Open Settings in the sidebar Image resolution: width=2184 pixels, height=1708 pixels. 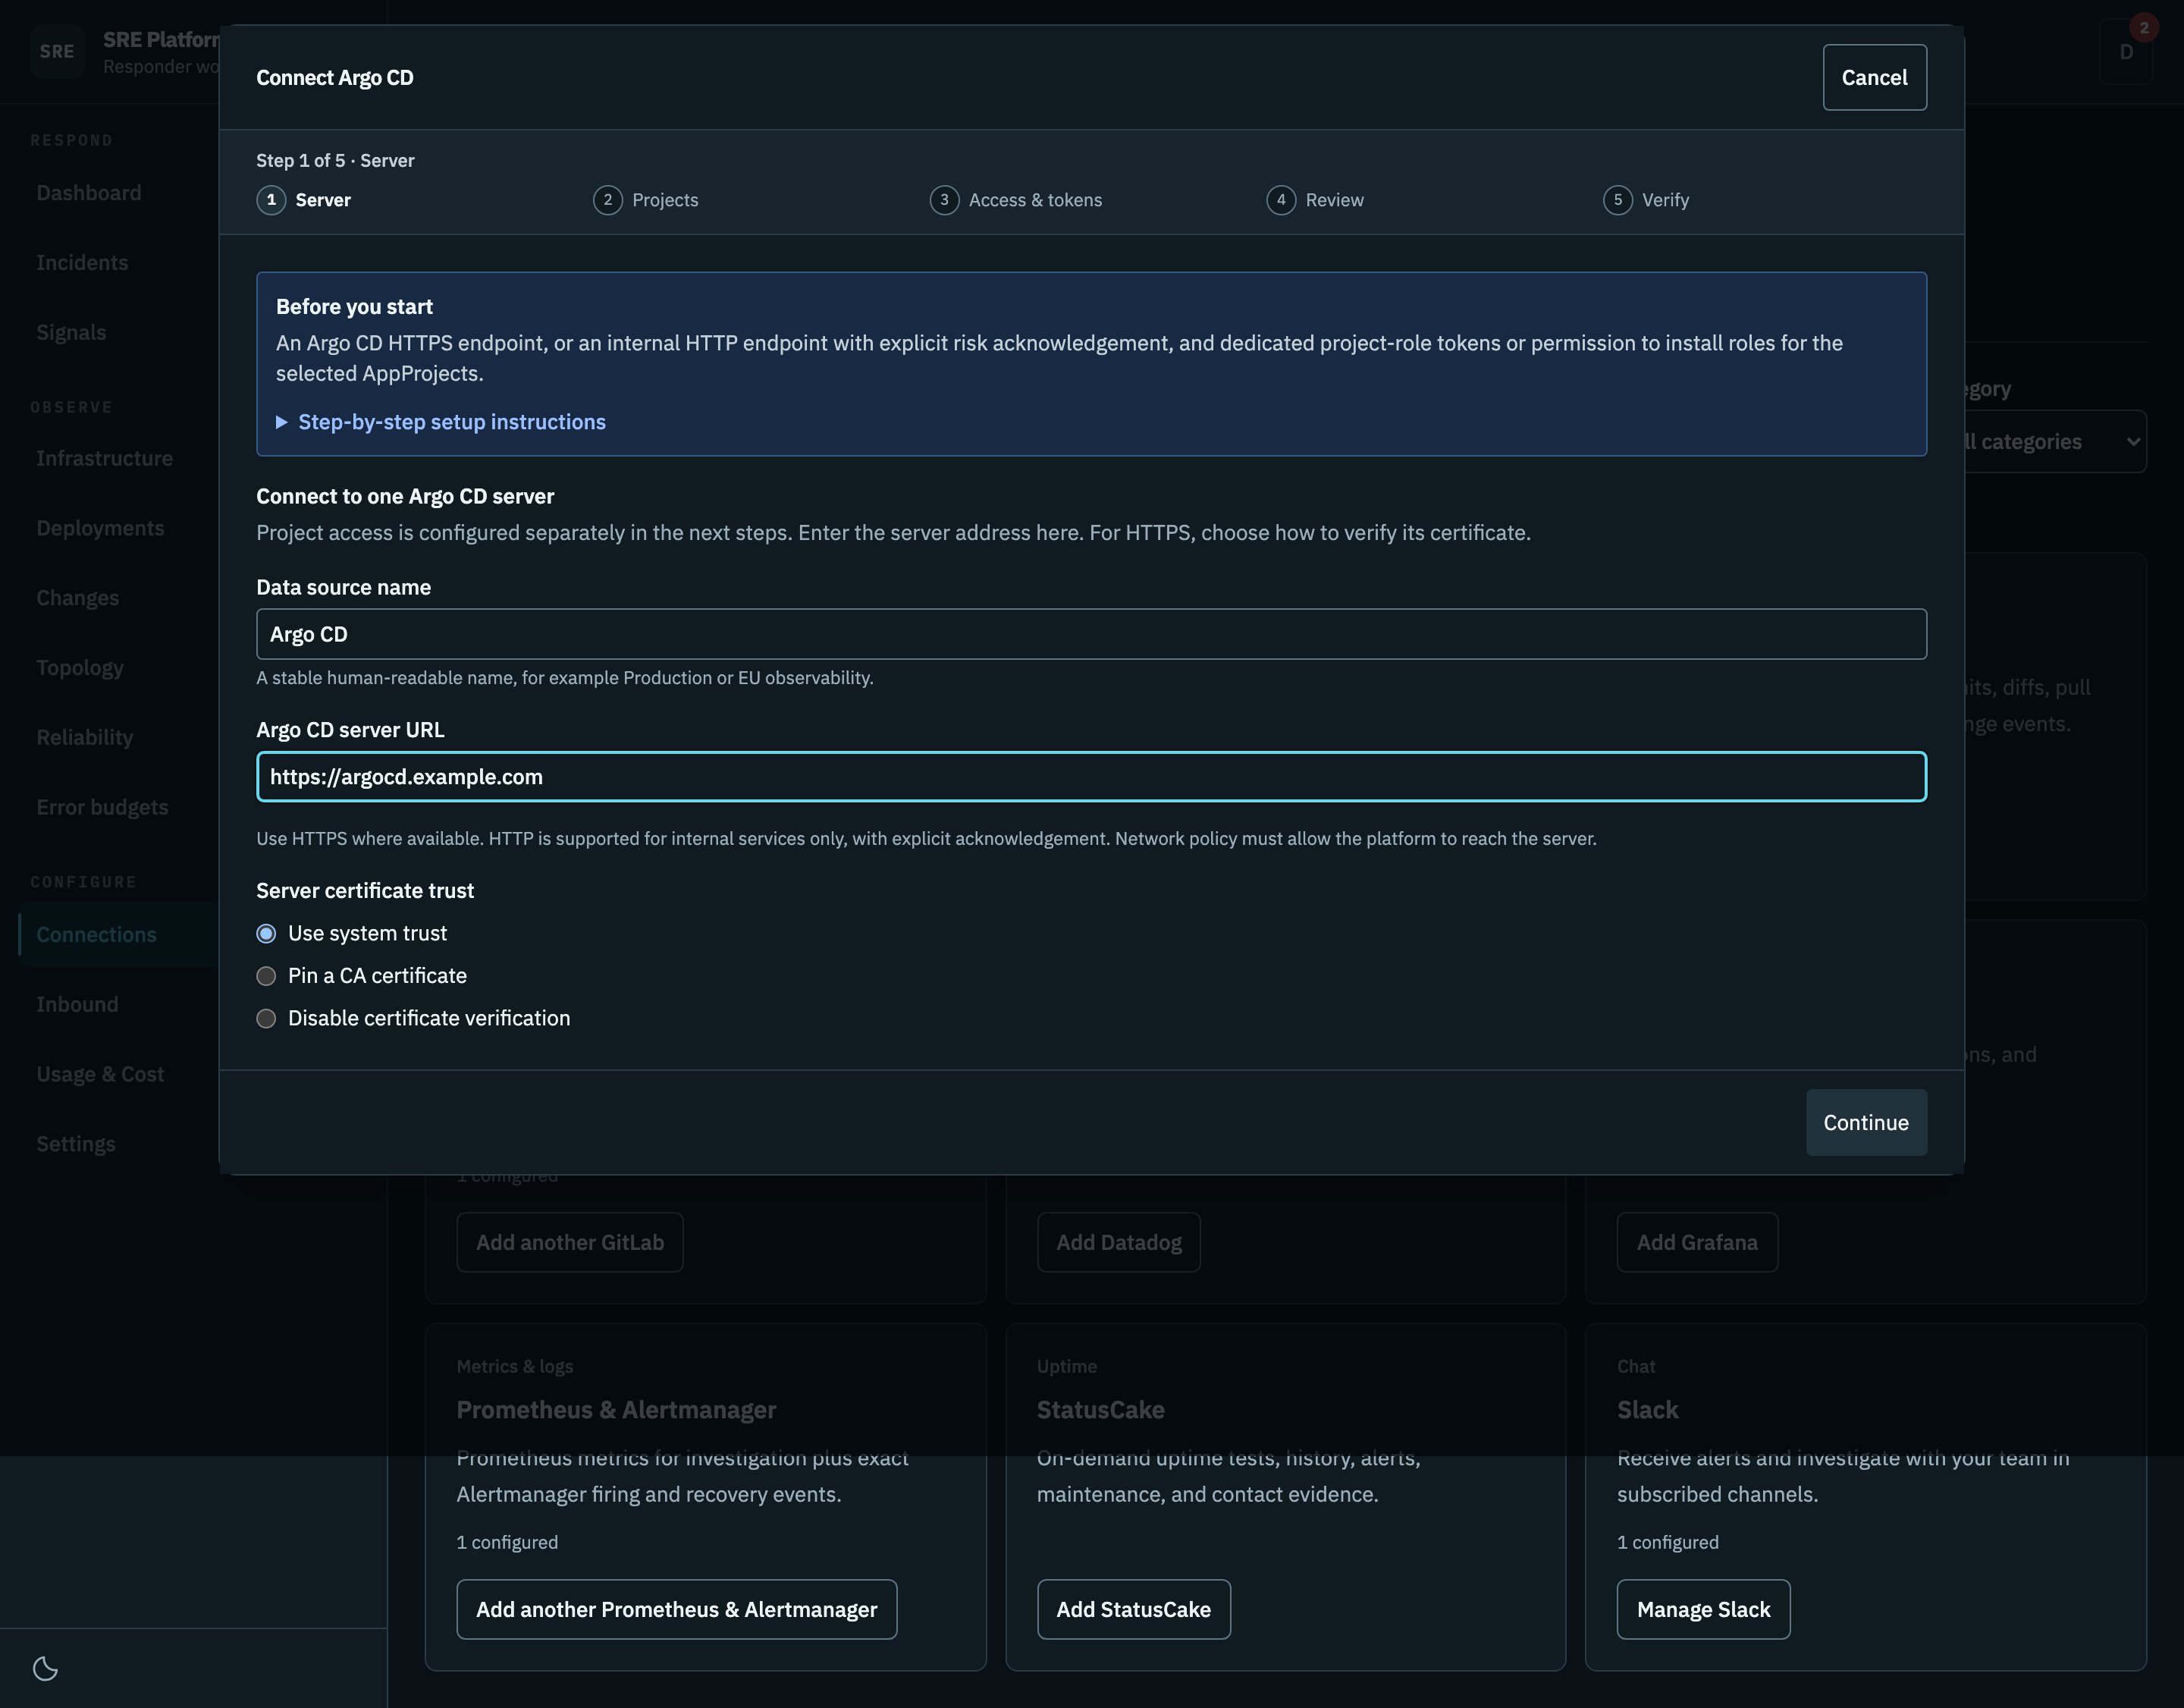pos(76,1144)
